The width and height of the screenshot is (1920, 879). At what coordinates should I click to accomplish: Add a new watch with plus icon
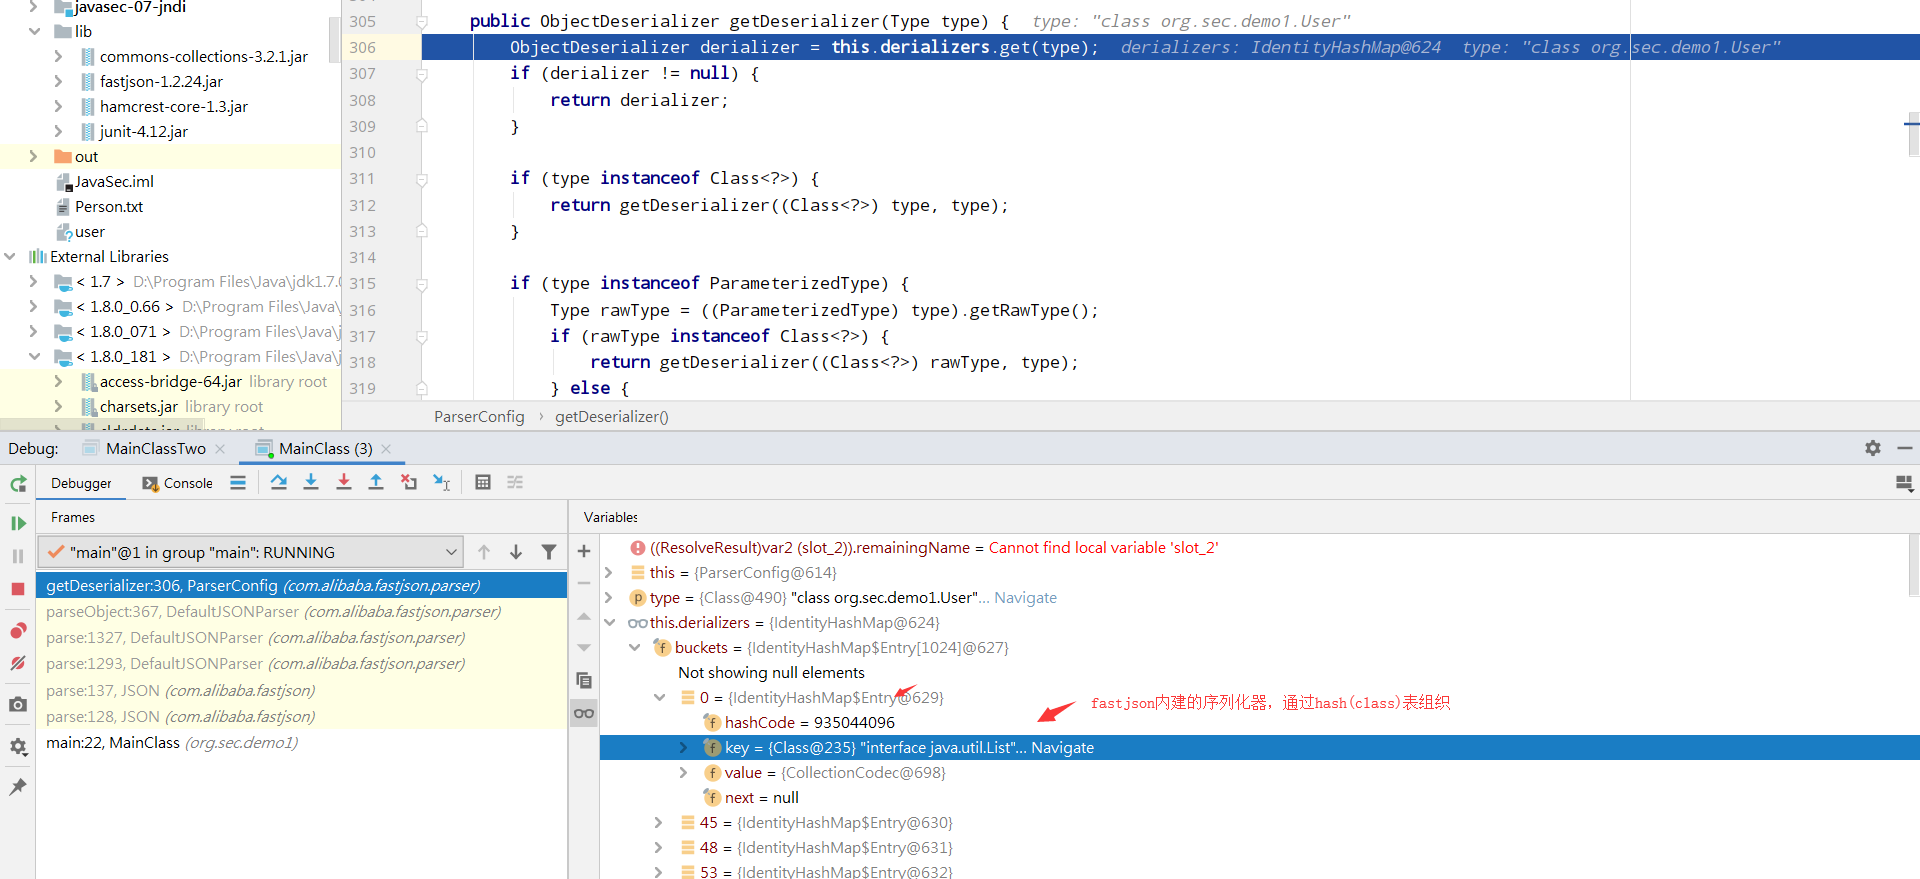point(584,551)
